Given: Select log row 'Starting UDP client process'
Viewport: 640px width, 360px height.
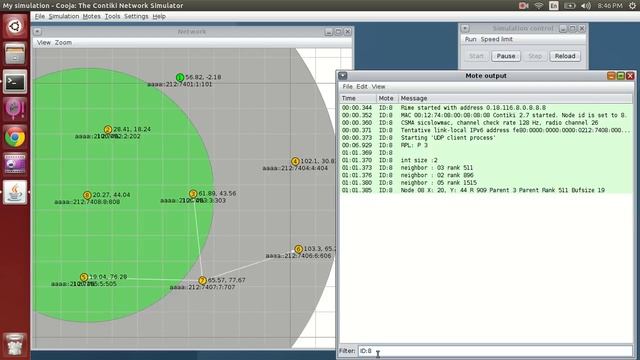Looking at the screenshot, I should click(486, 138).
